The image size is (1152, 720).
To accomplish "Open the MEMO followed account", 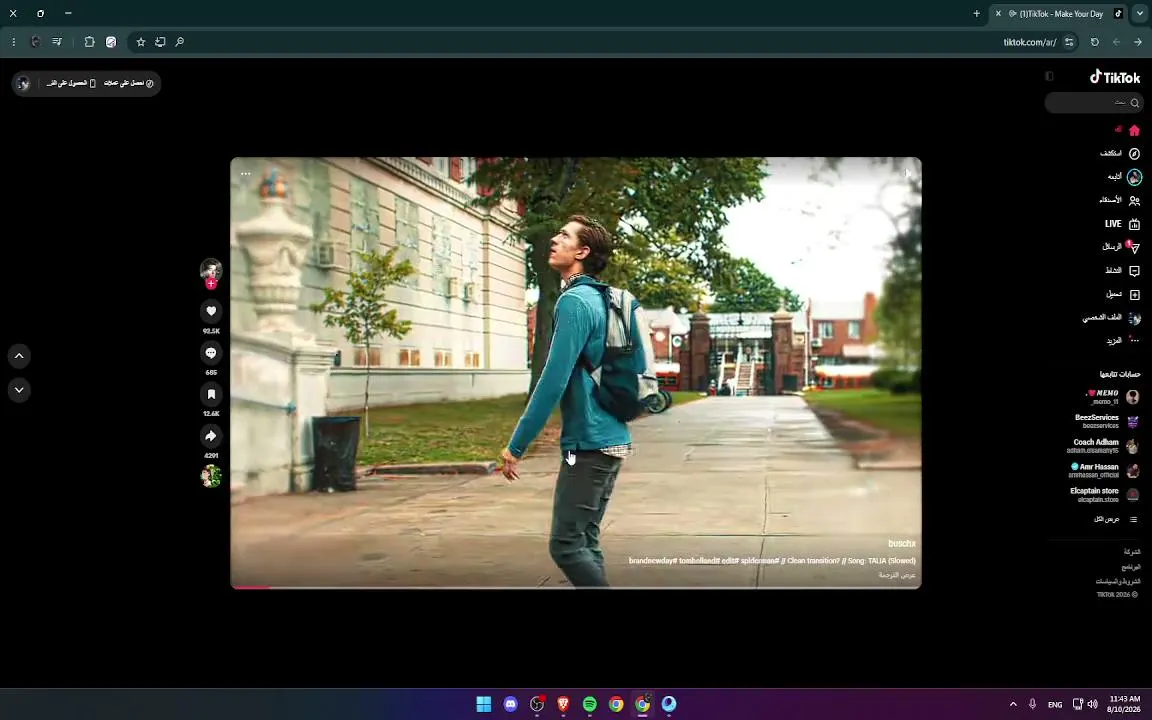I will (1112, 397).
